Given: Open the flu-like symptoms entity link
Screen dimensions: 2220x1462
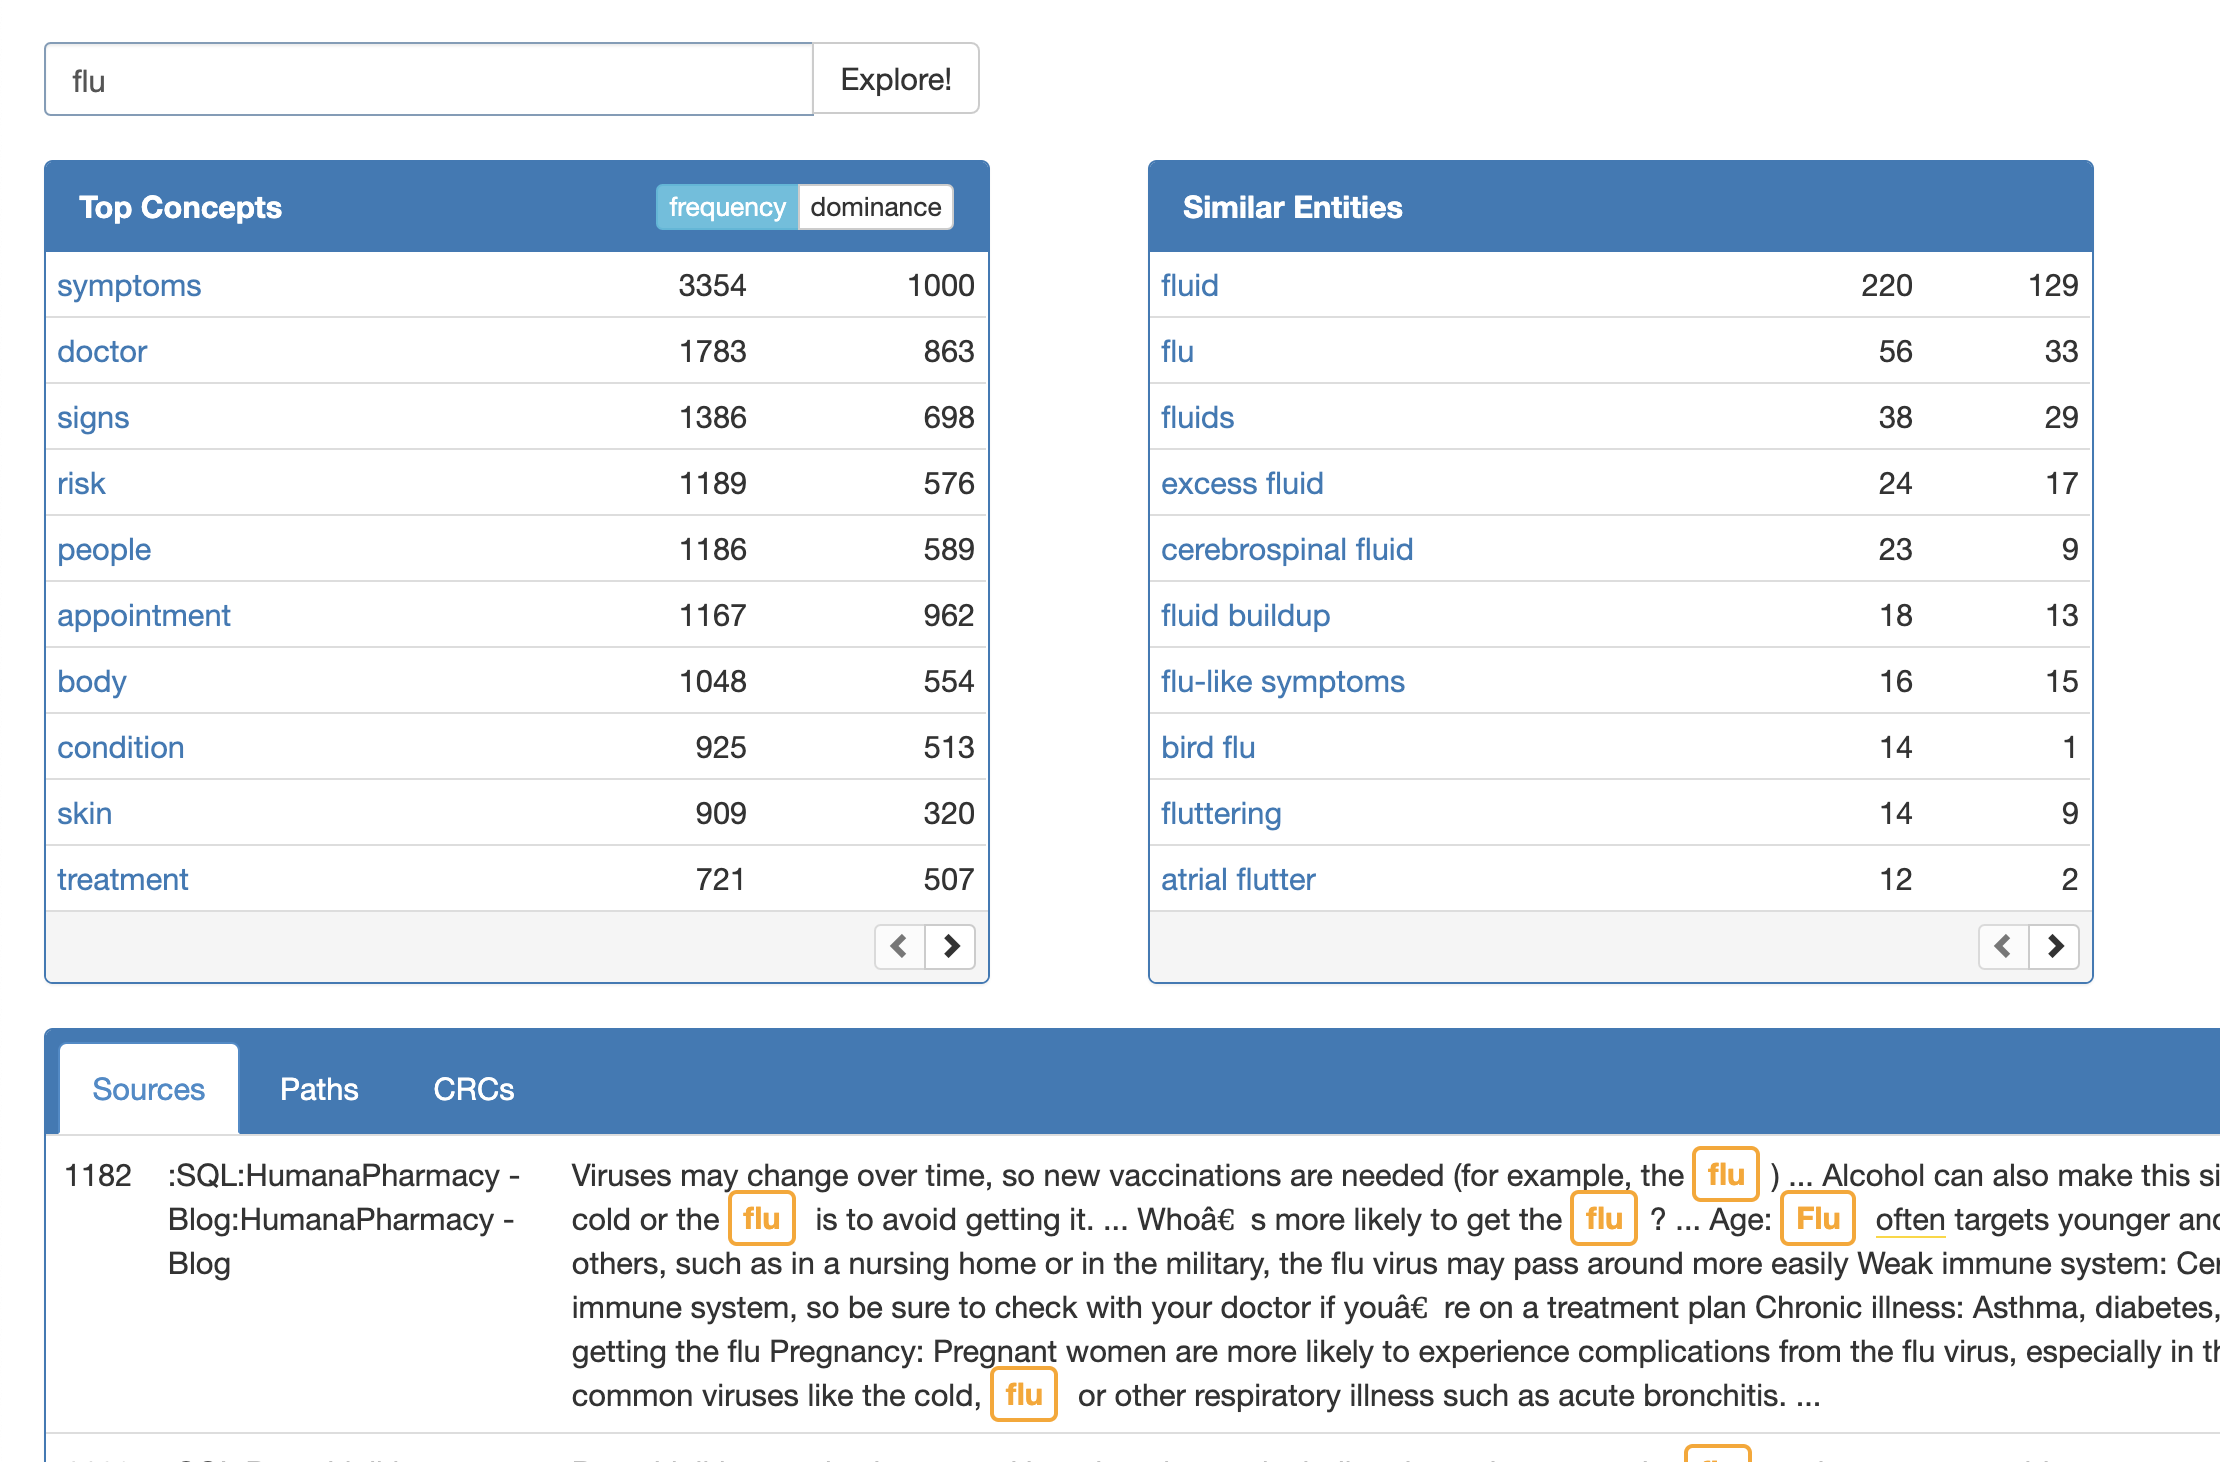Looking at the screenshot, I should (x=1282, y=682).
